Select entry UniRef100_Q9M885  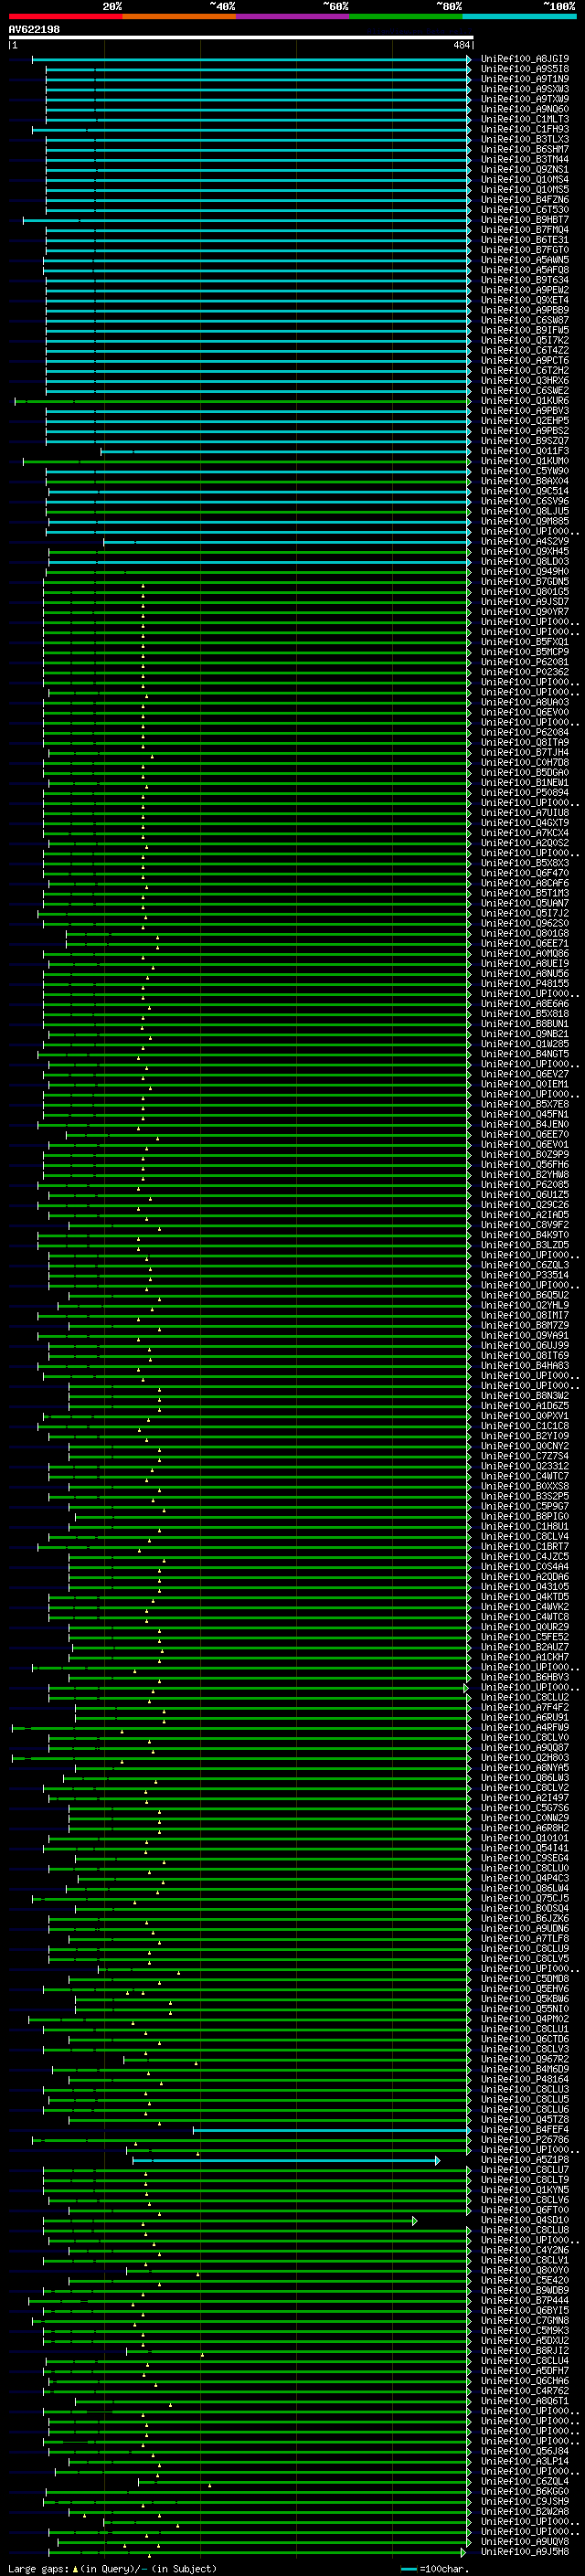525,521
